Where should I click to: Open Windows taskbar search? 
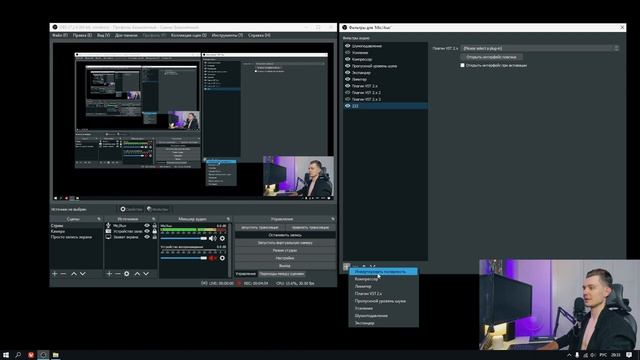pyautogui.click(x=18, y=355)
